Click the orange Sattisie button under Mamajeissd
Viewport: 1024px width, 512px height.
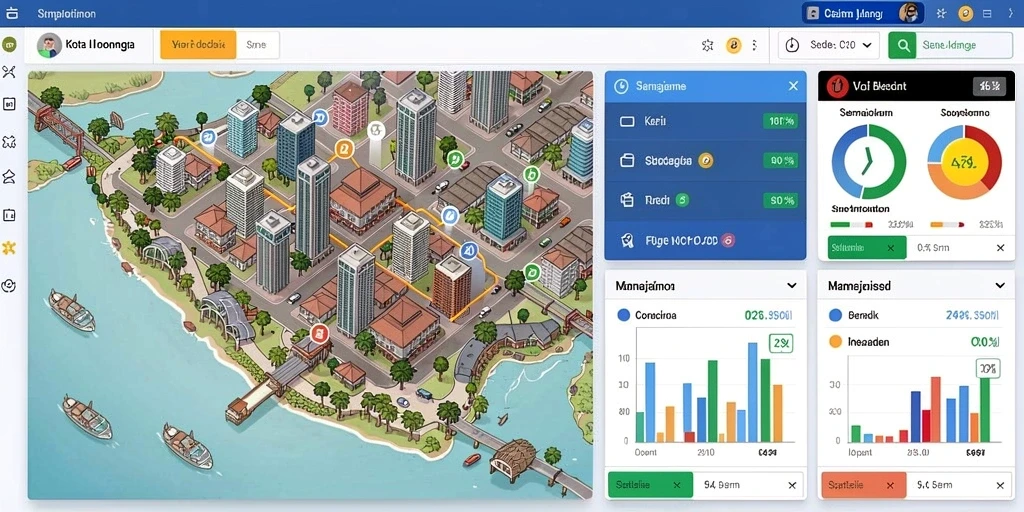pyautogui.click(x=863, y=485)
